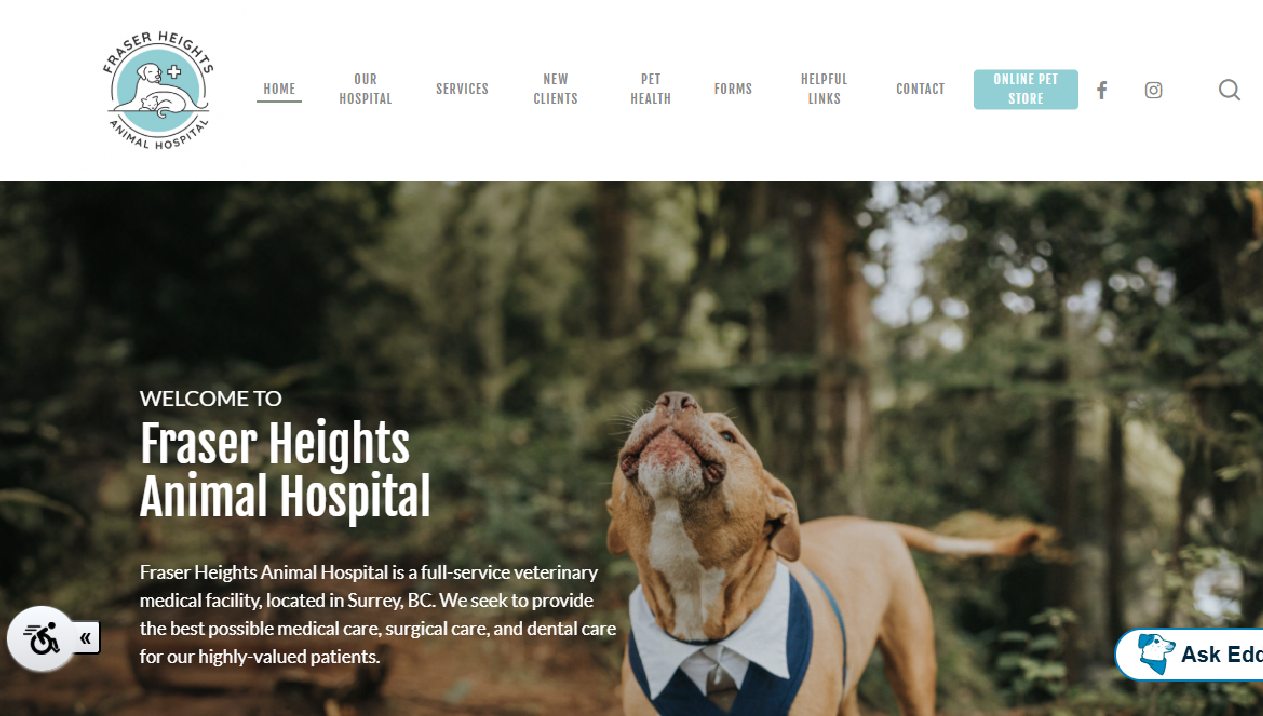Expand the Our Hospital menu
The image size is (1263, 716).
[x=365, y=89]
